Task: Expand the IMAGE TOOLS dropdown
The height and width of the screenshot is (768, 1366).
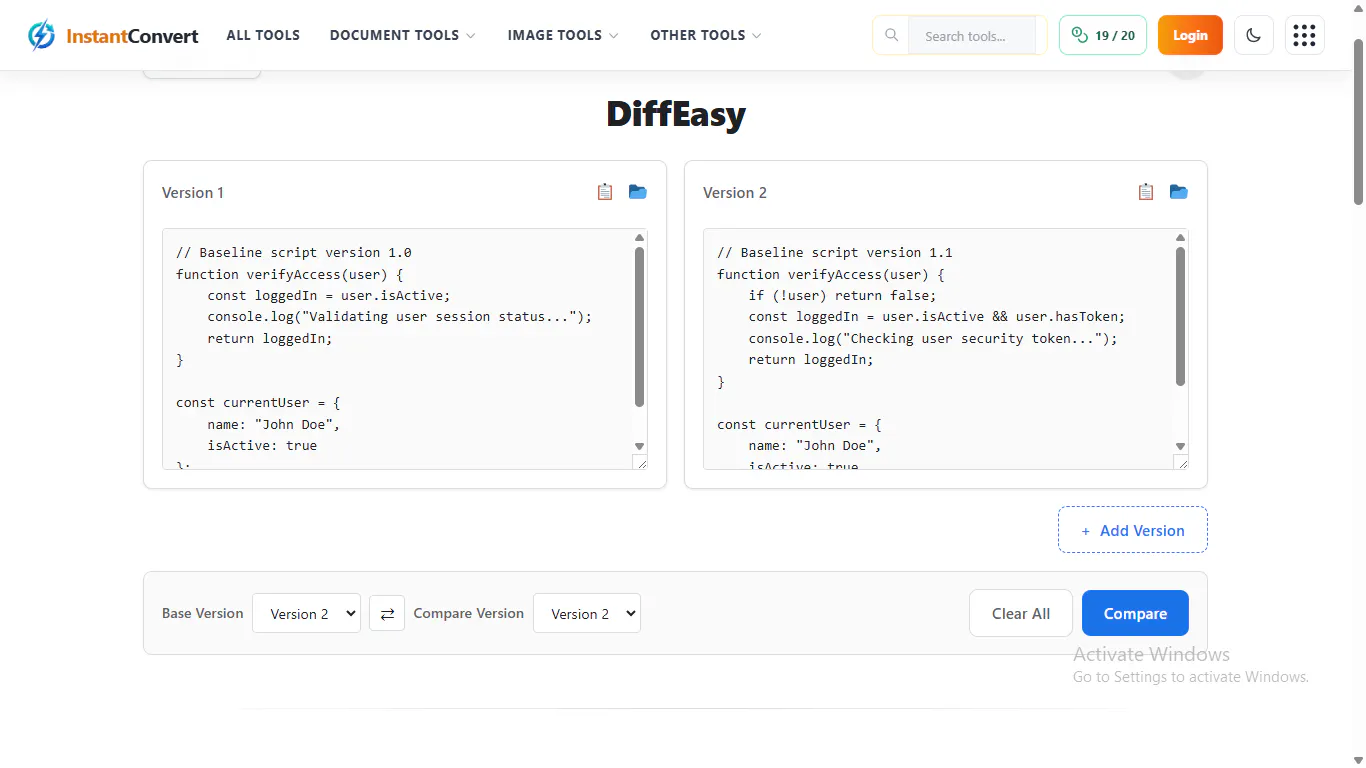Action: click(563, 35)
